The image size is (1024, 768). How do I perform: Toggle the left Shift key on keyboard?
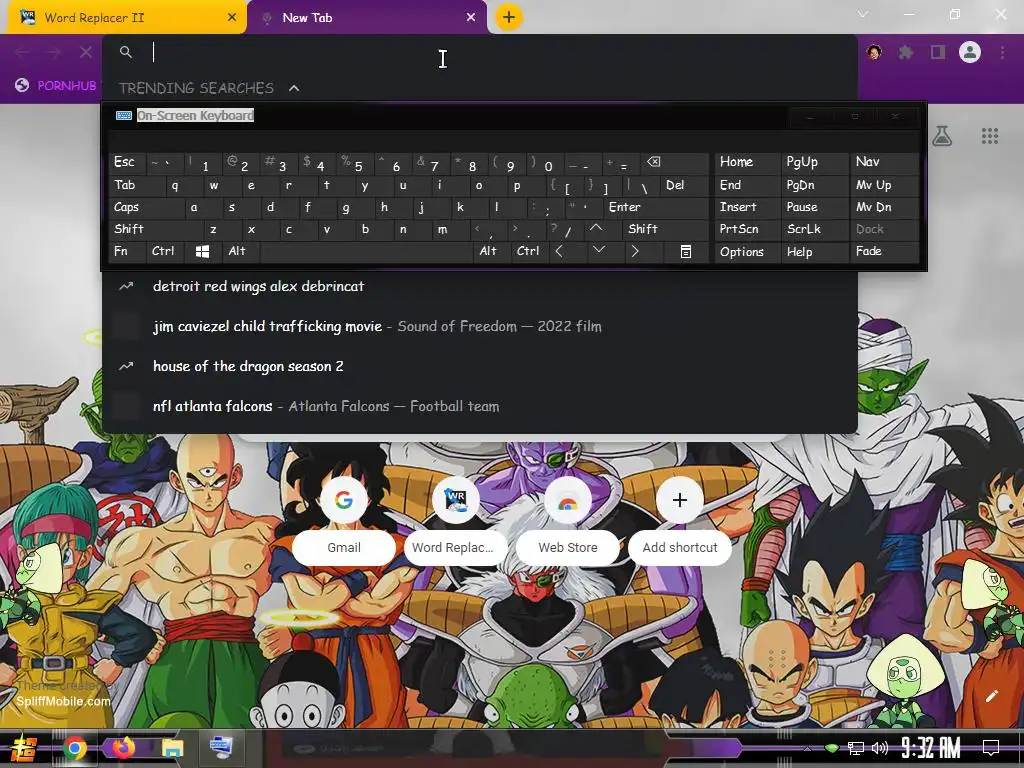pyautogui.click(x=155, y=229)
